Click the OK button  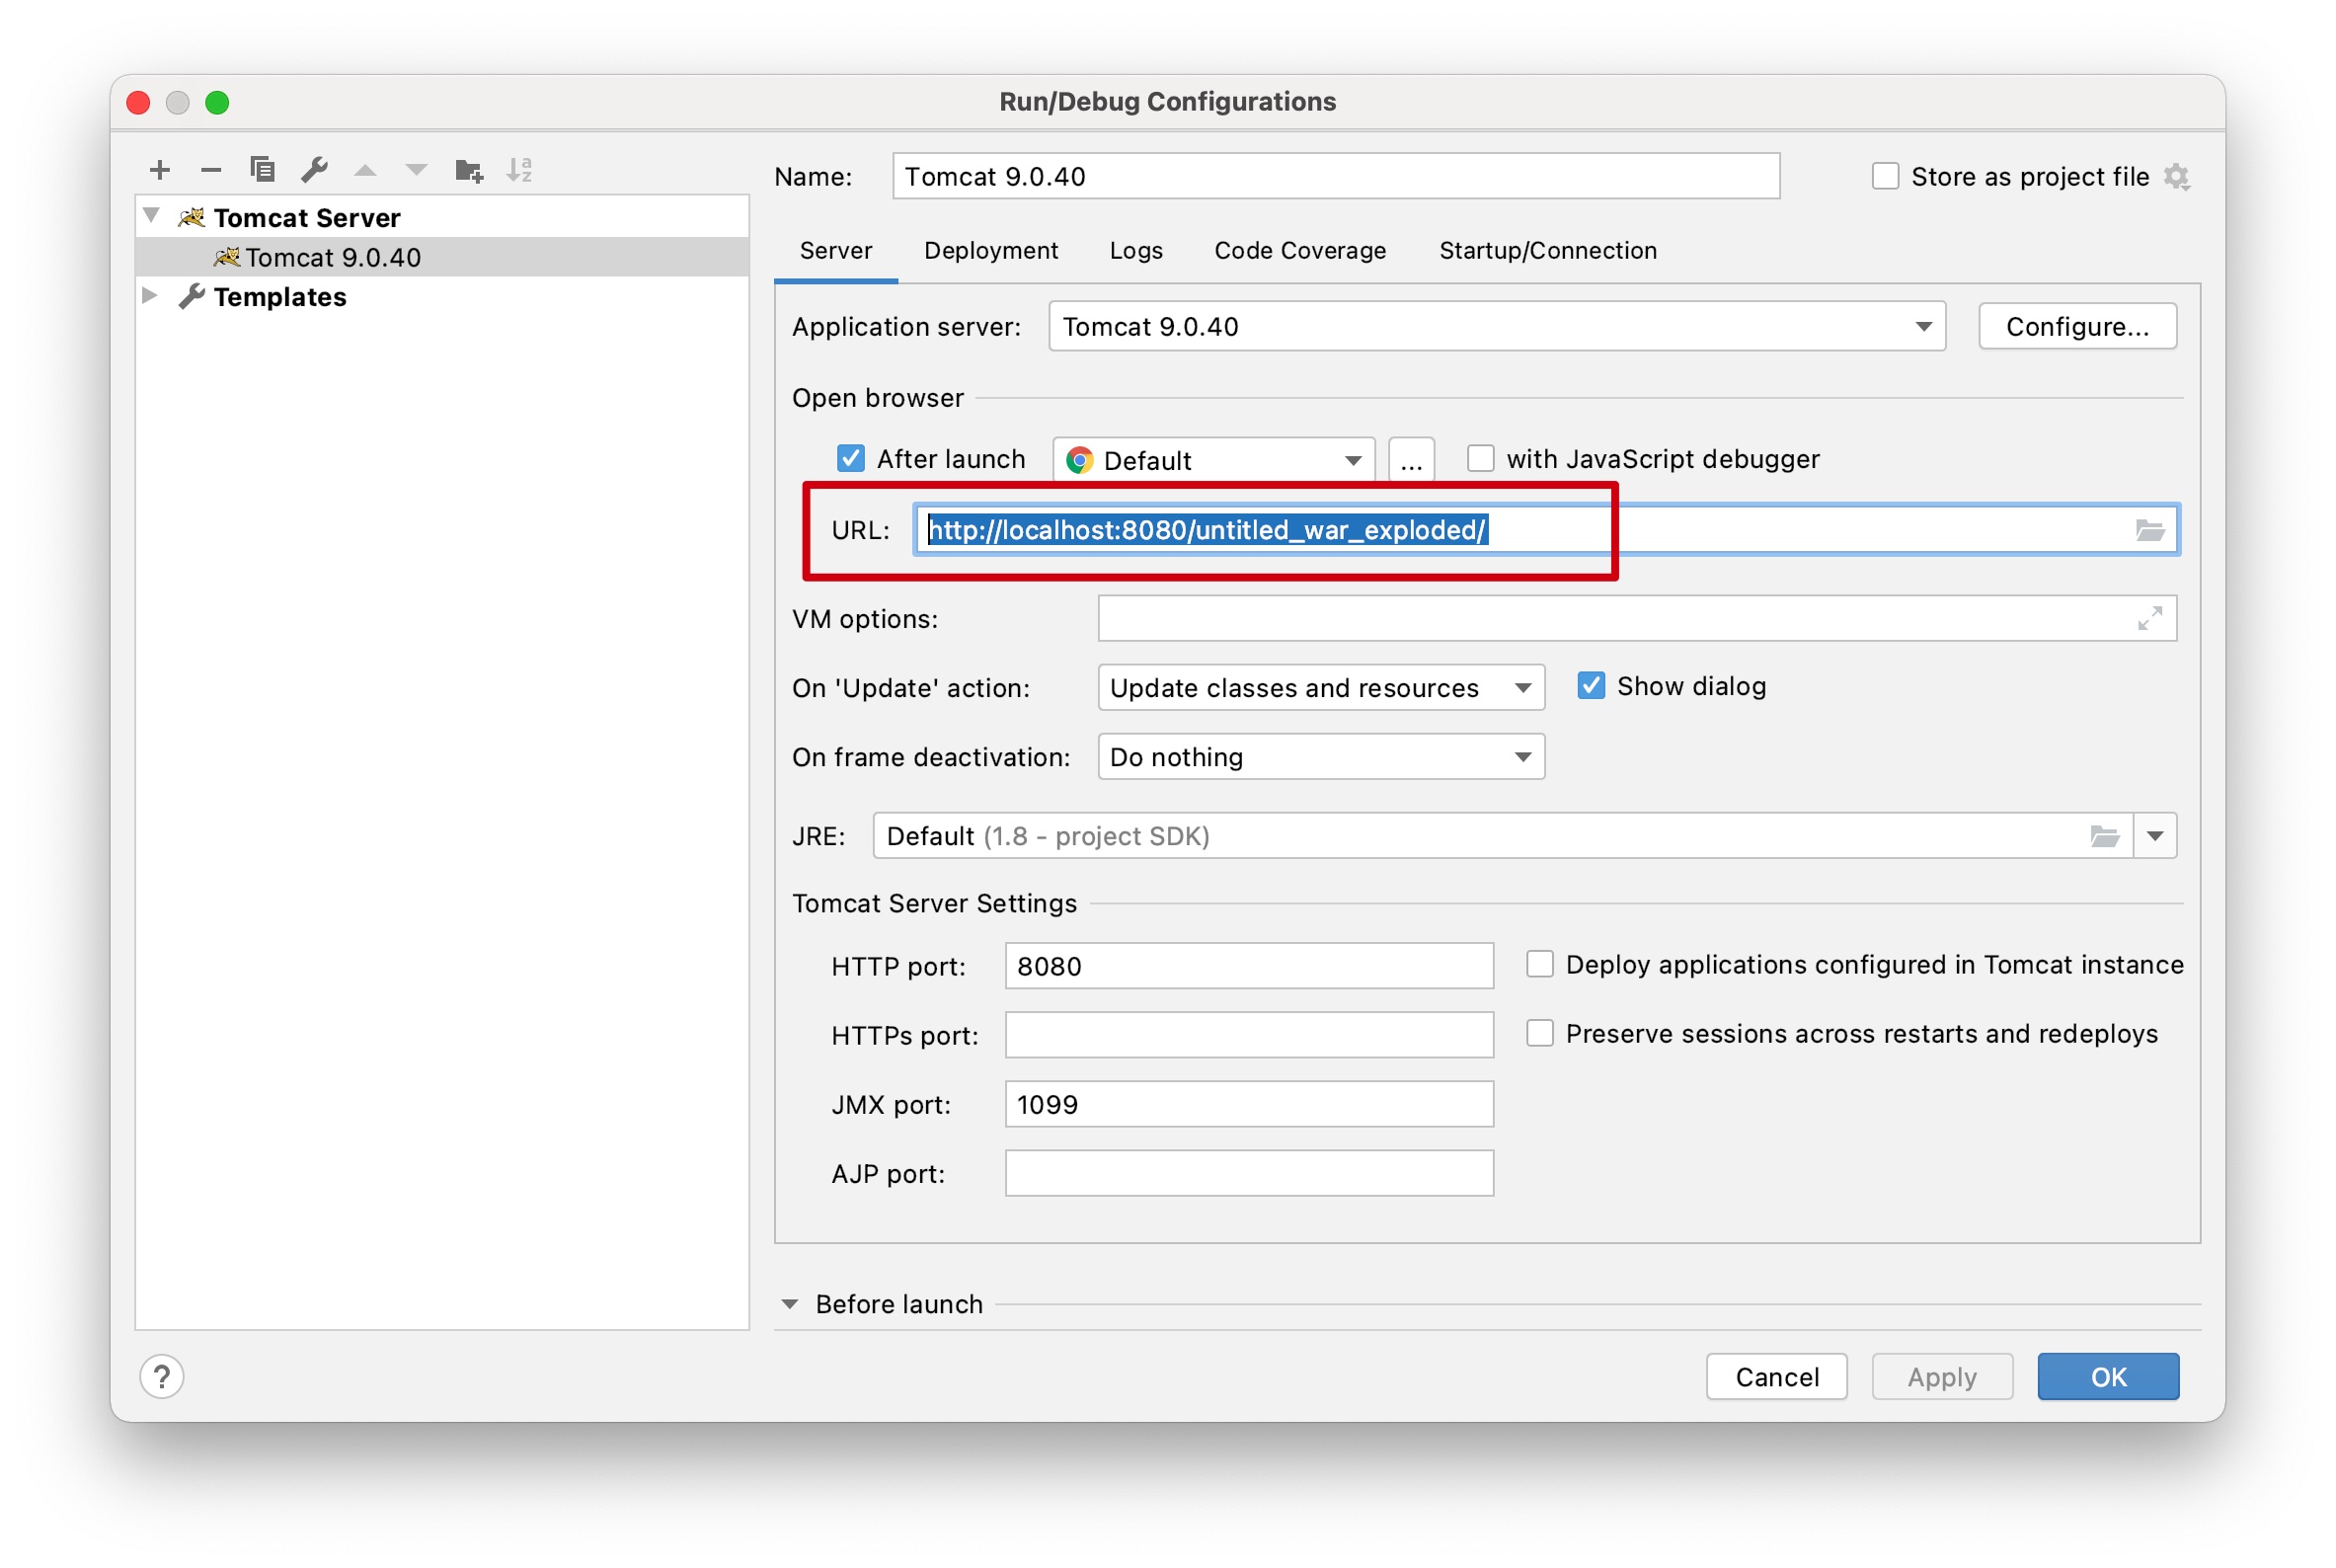click(2108, 1377)
